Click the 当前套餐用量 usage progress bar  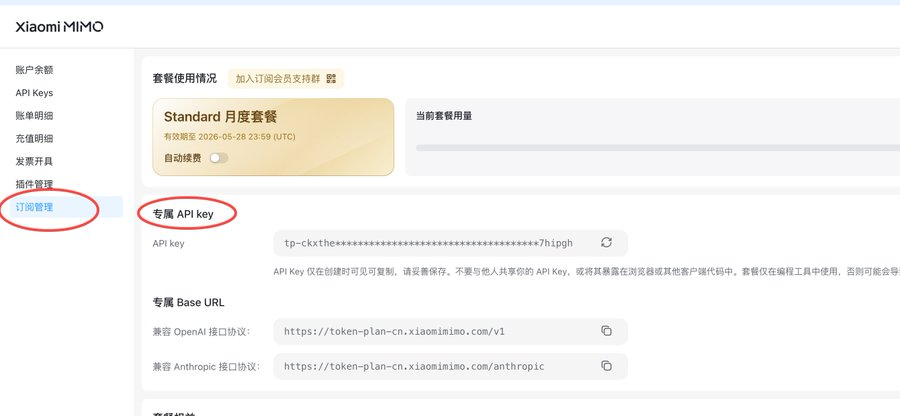point(658,147)
